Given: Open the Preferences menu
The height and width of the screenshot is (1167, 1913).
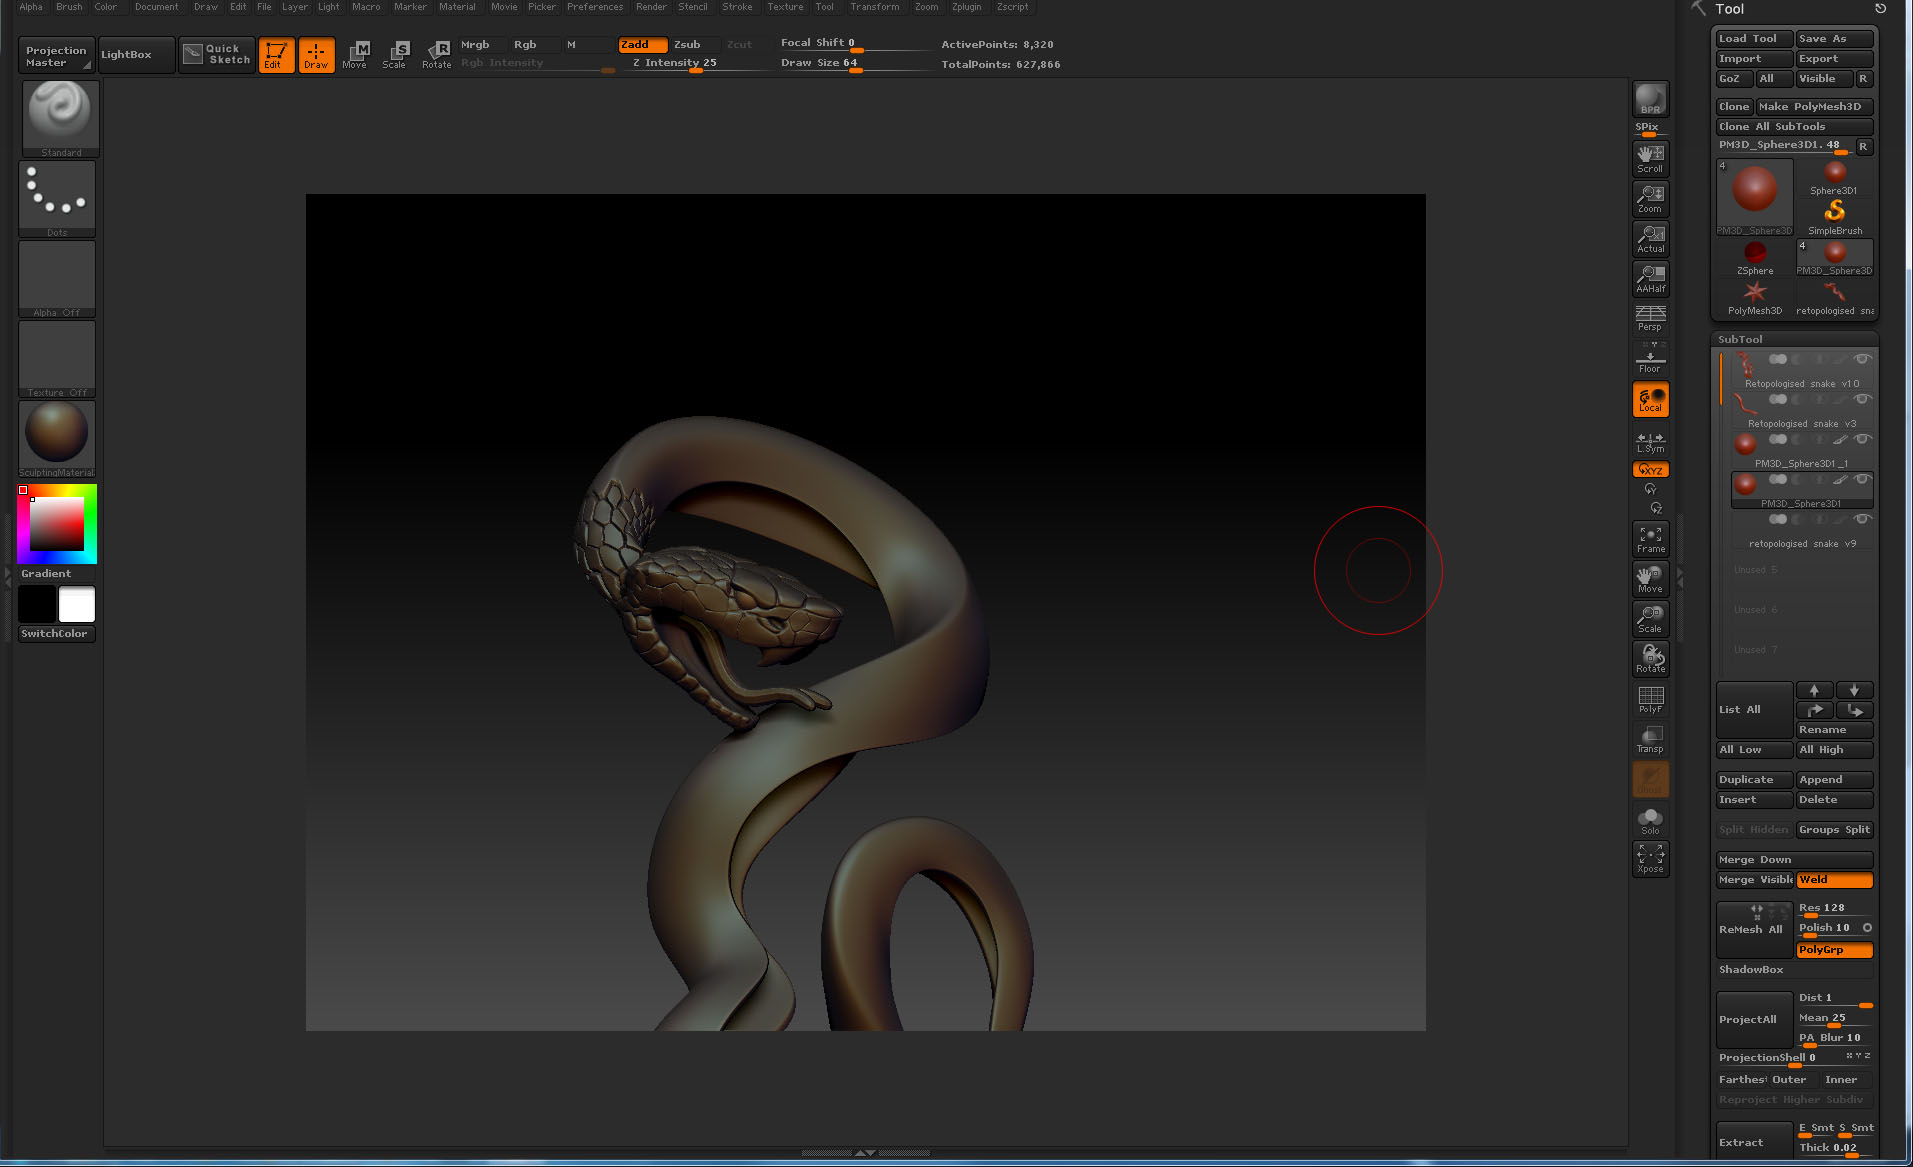Looking at the screenshot, I should pyautogui.click(x=594, y=7).
